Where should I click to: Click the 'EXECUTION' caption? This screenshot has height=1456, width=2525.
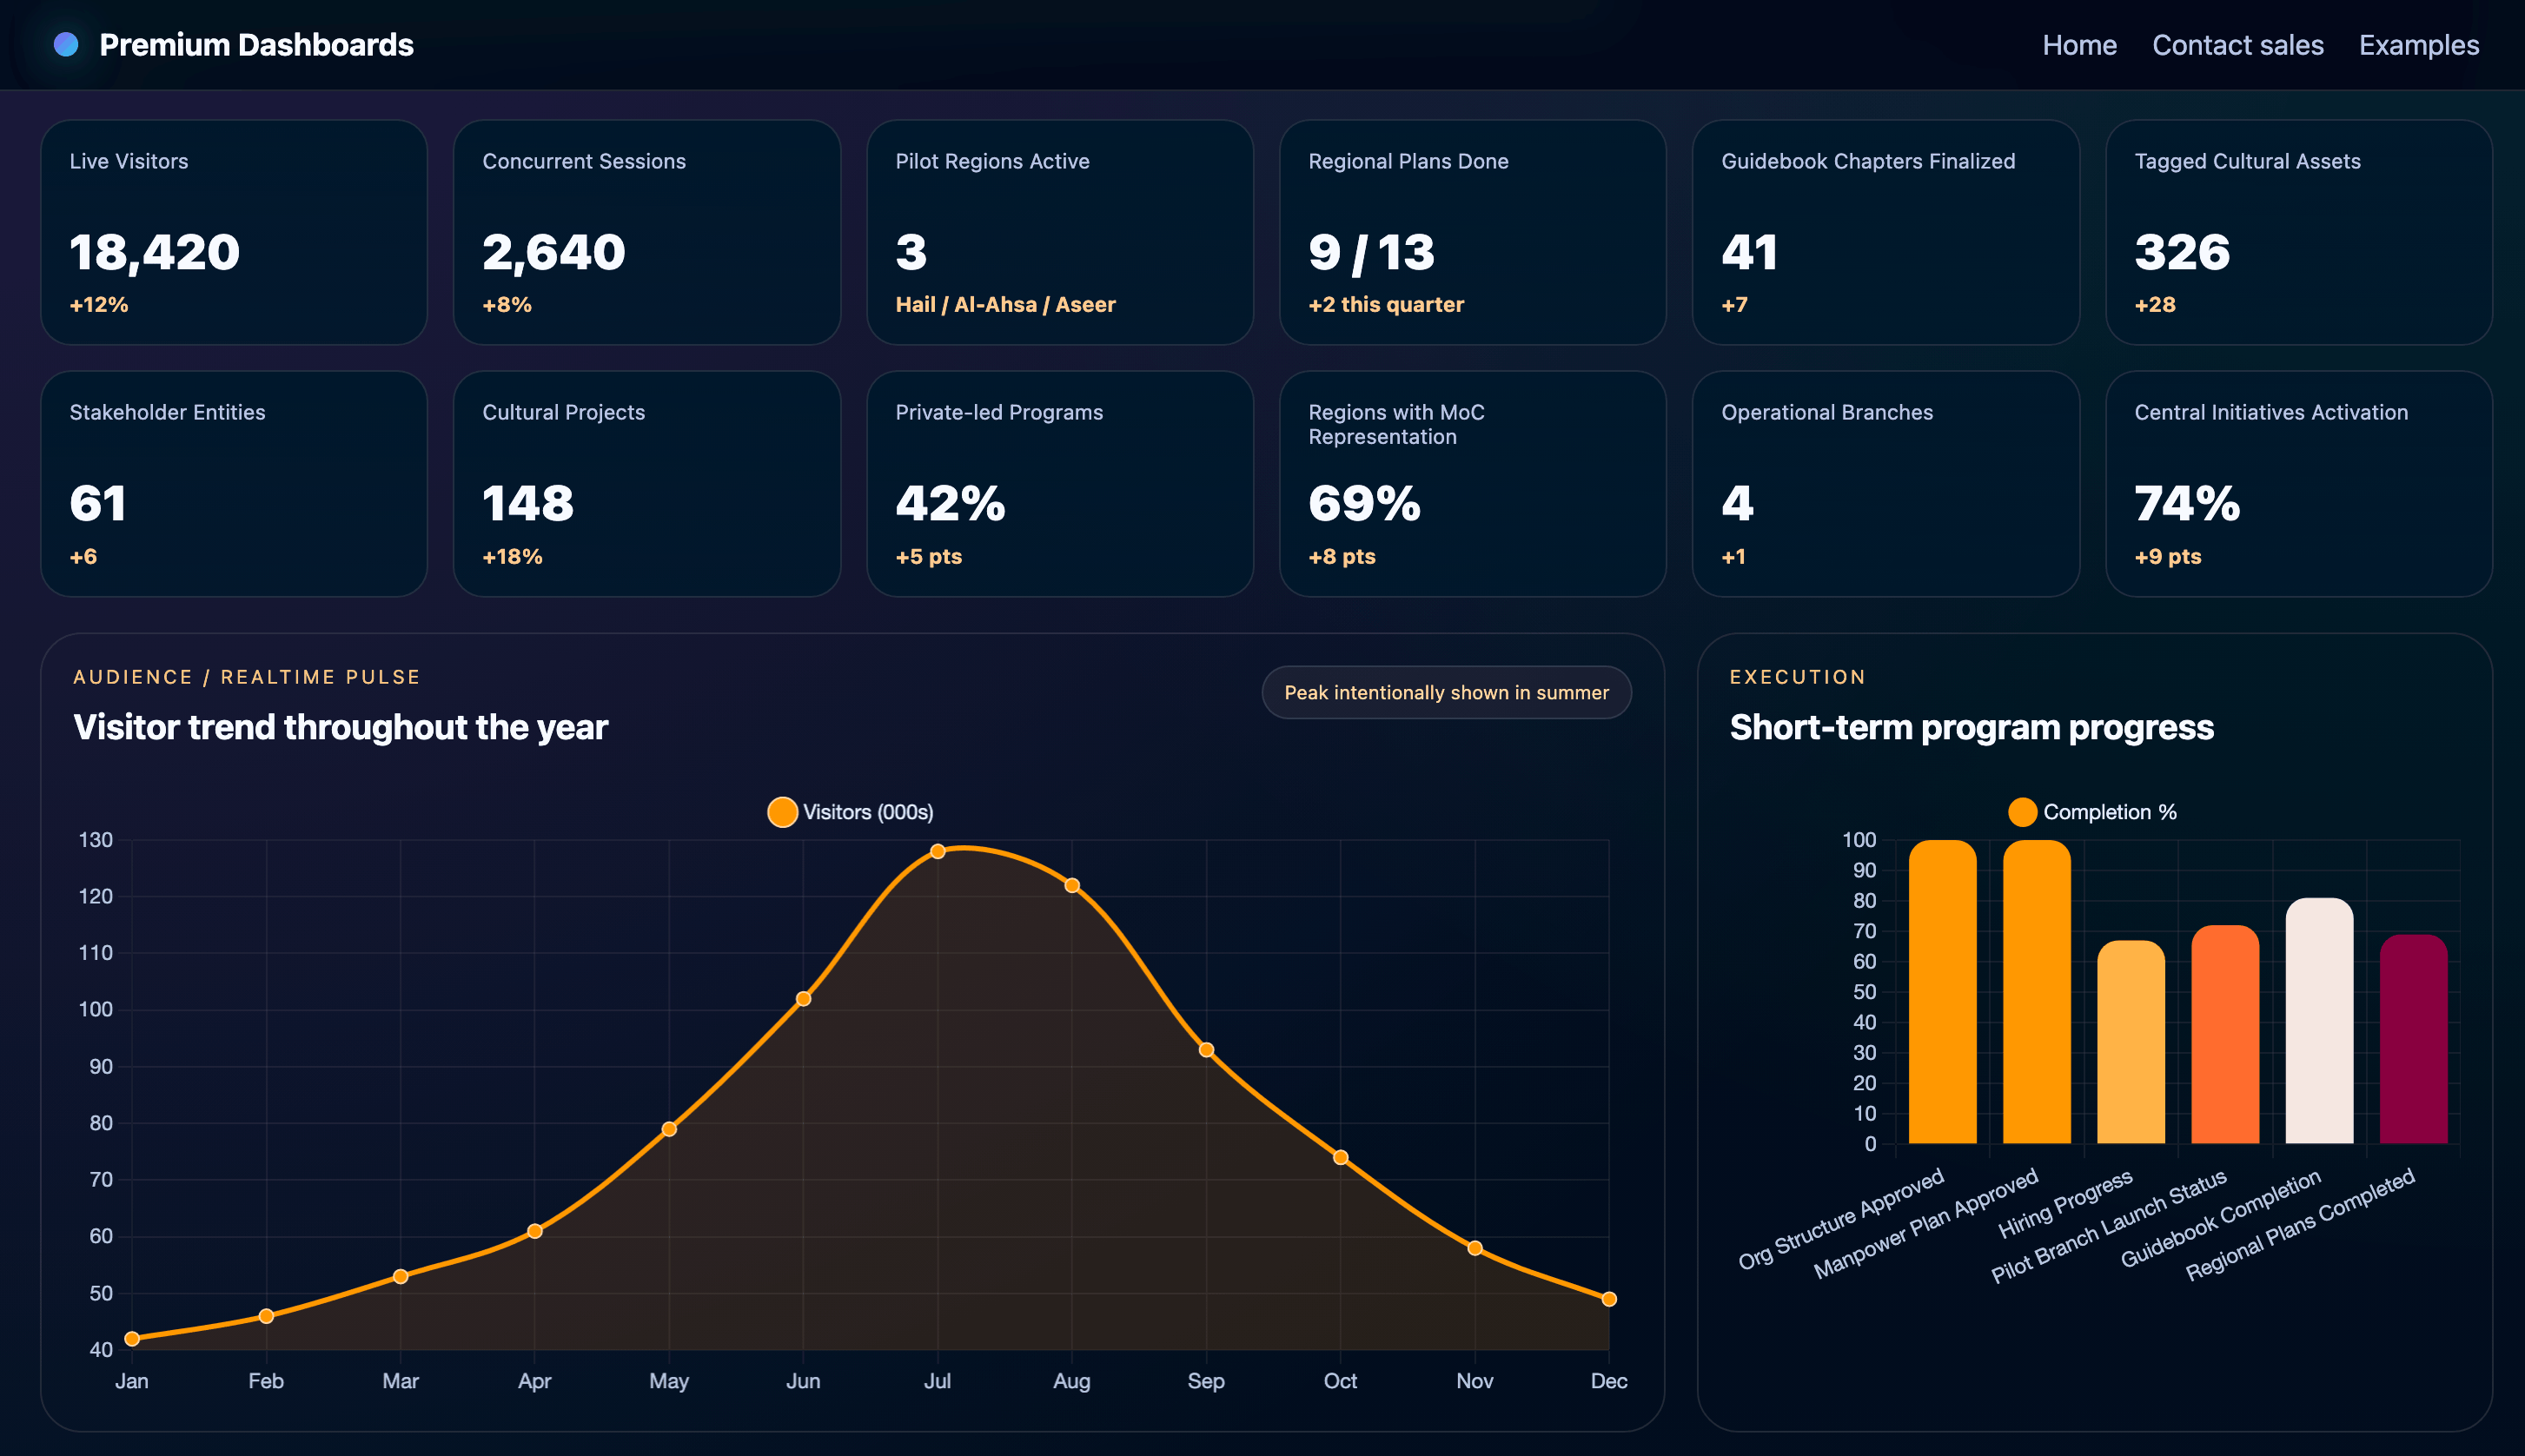(1797, 677)
